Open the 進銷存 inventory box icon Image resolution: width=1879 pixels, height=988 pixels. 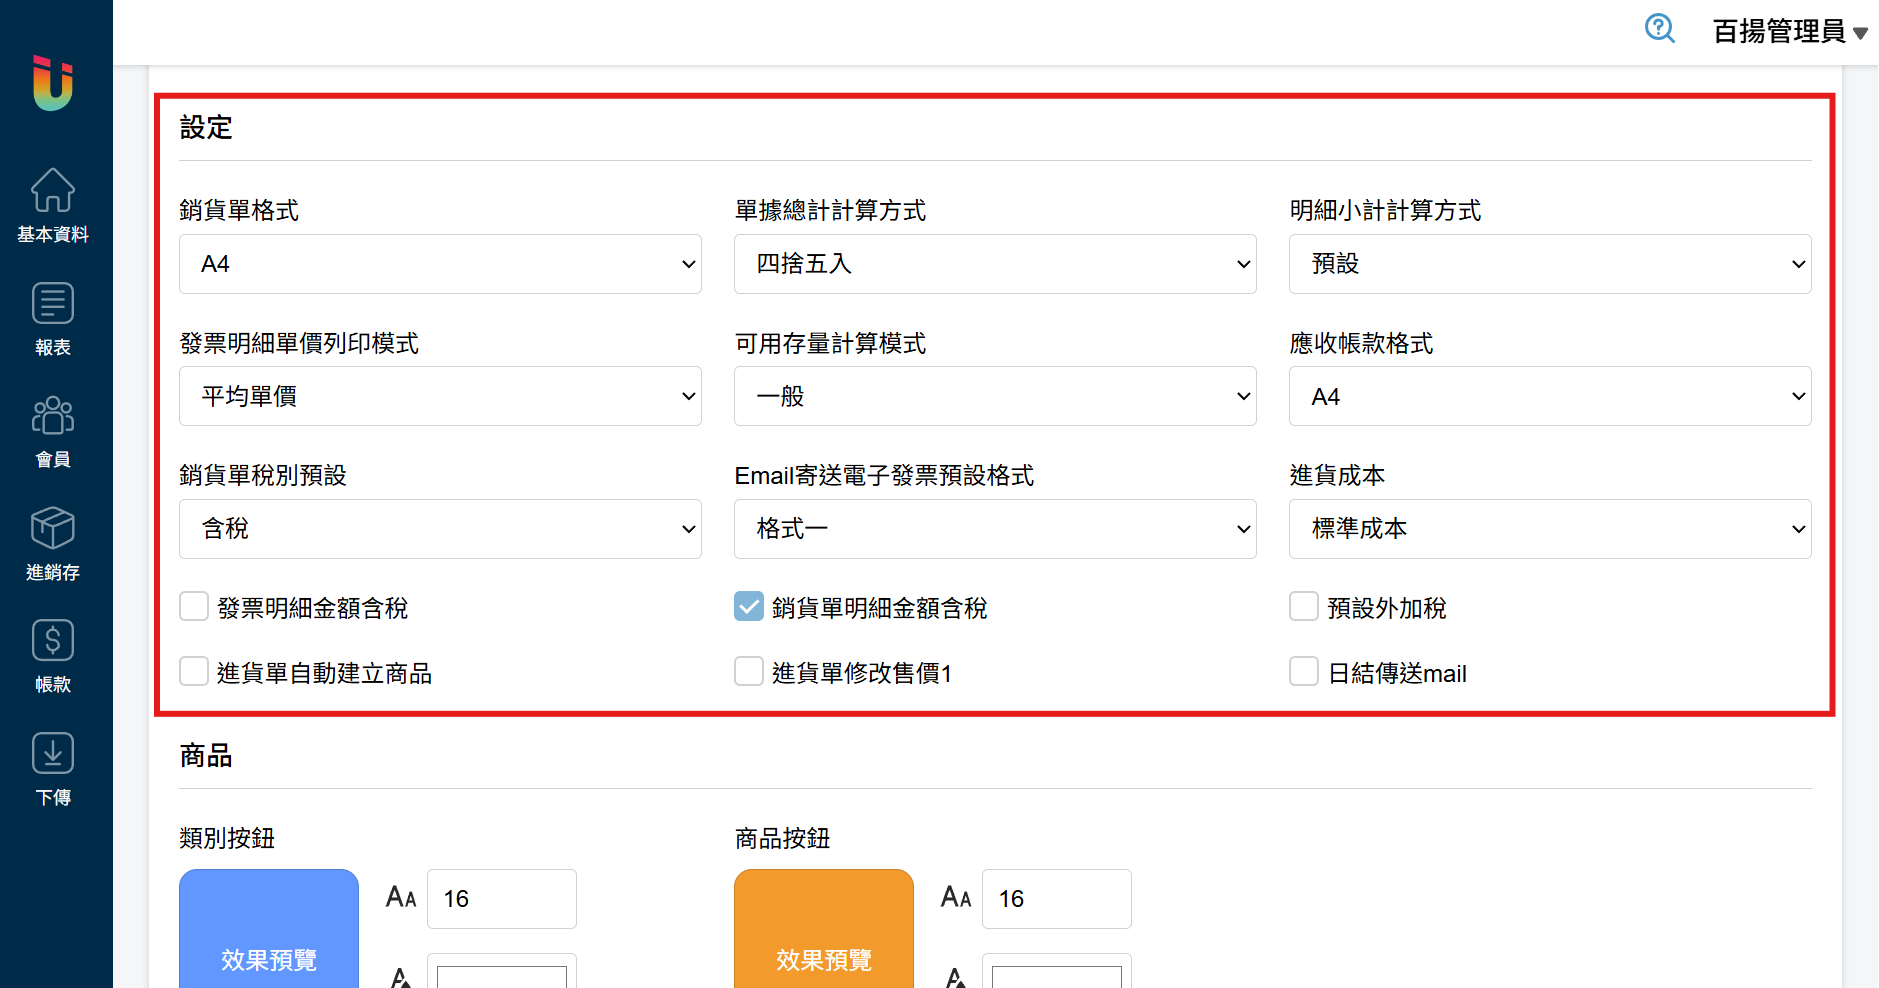[x=53, y=529]
